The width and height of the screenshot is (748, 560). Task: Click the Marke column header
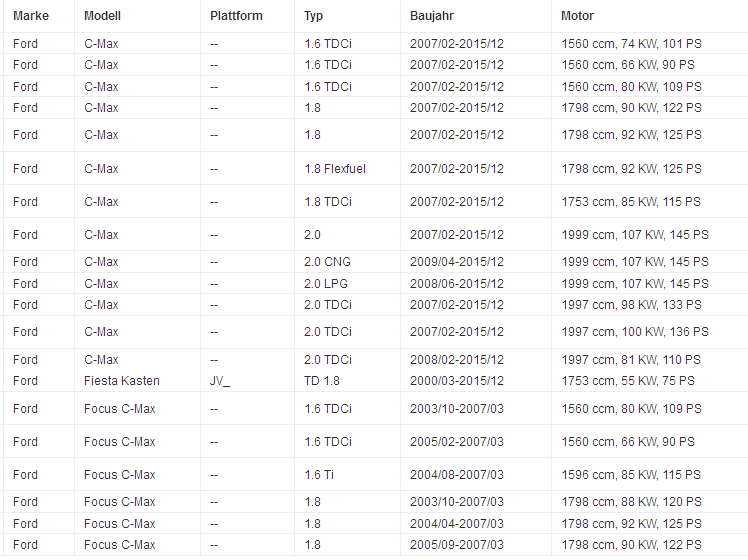tap(31, 16)
